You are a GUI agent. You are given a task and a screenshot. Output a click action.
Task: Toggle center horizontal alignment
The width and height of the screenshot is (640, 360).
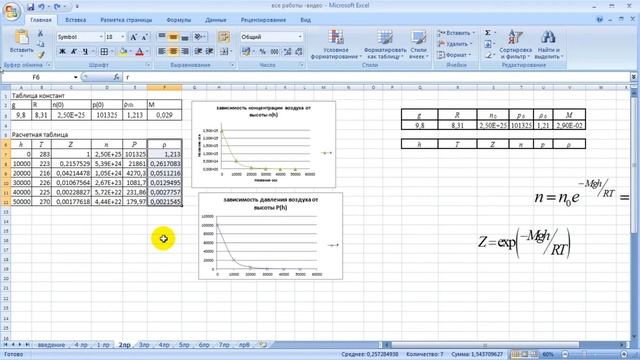[x=173, y=51]
